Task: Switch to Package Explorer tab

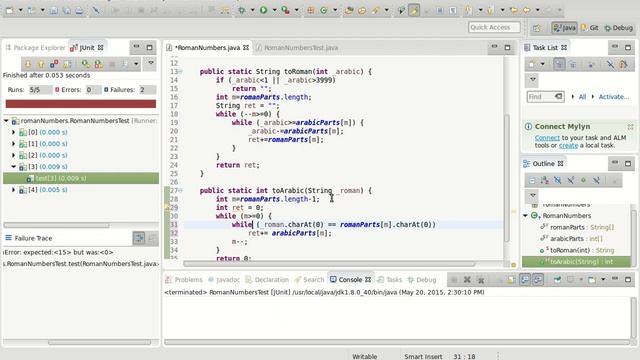Action: [x=35, y=48]
